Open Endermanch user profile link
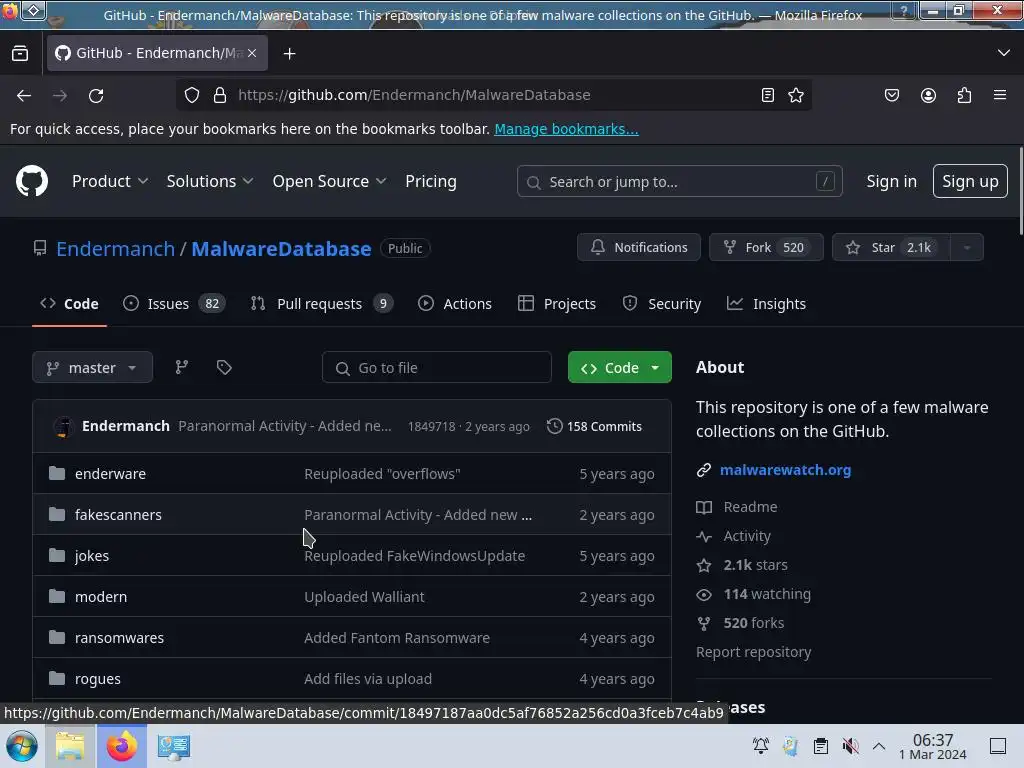This screenshot has height=768, width=1024. 116,248
